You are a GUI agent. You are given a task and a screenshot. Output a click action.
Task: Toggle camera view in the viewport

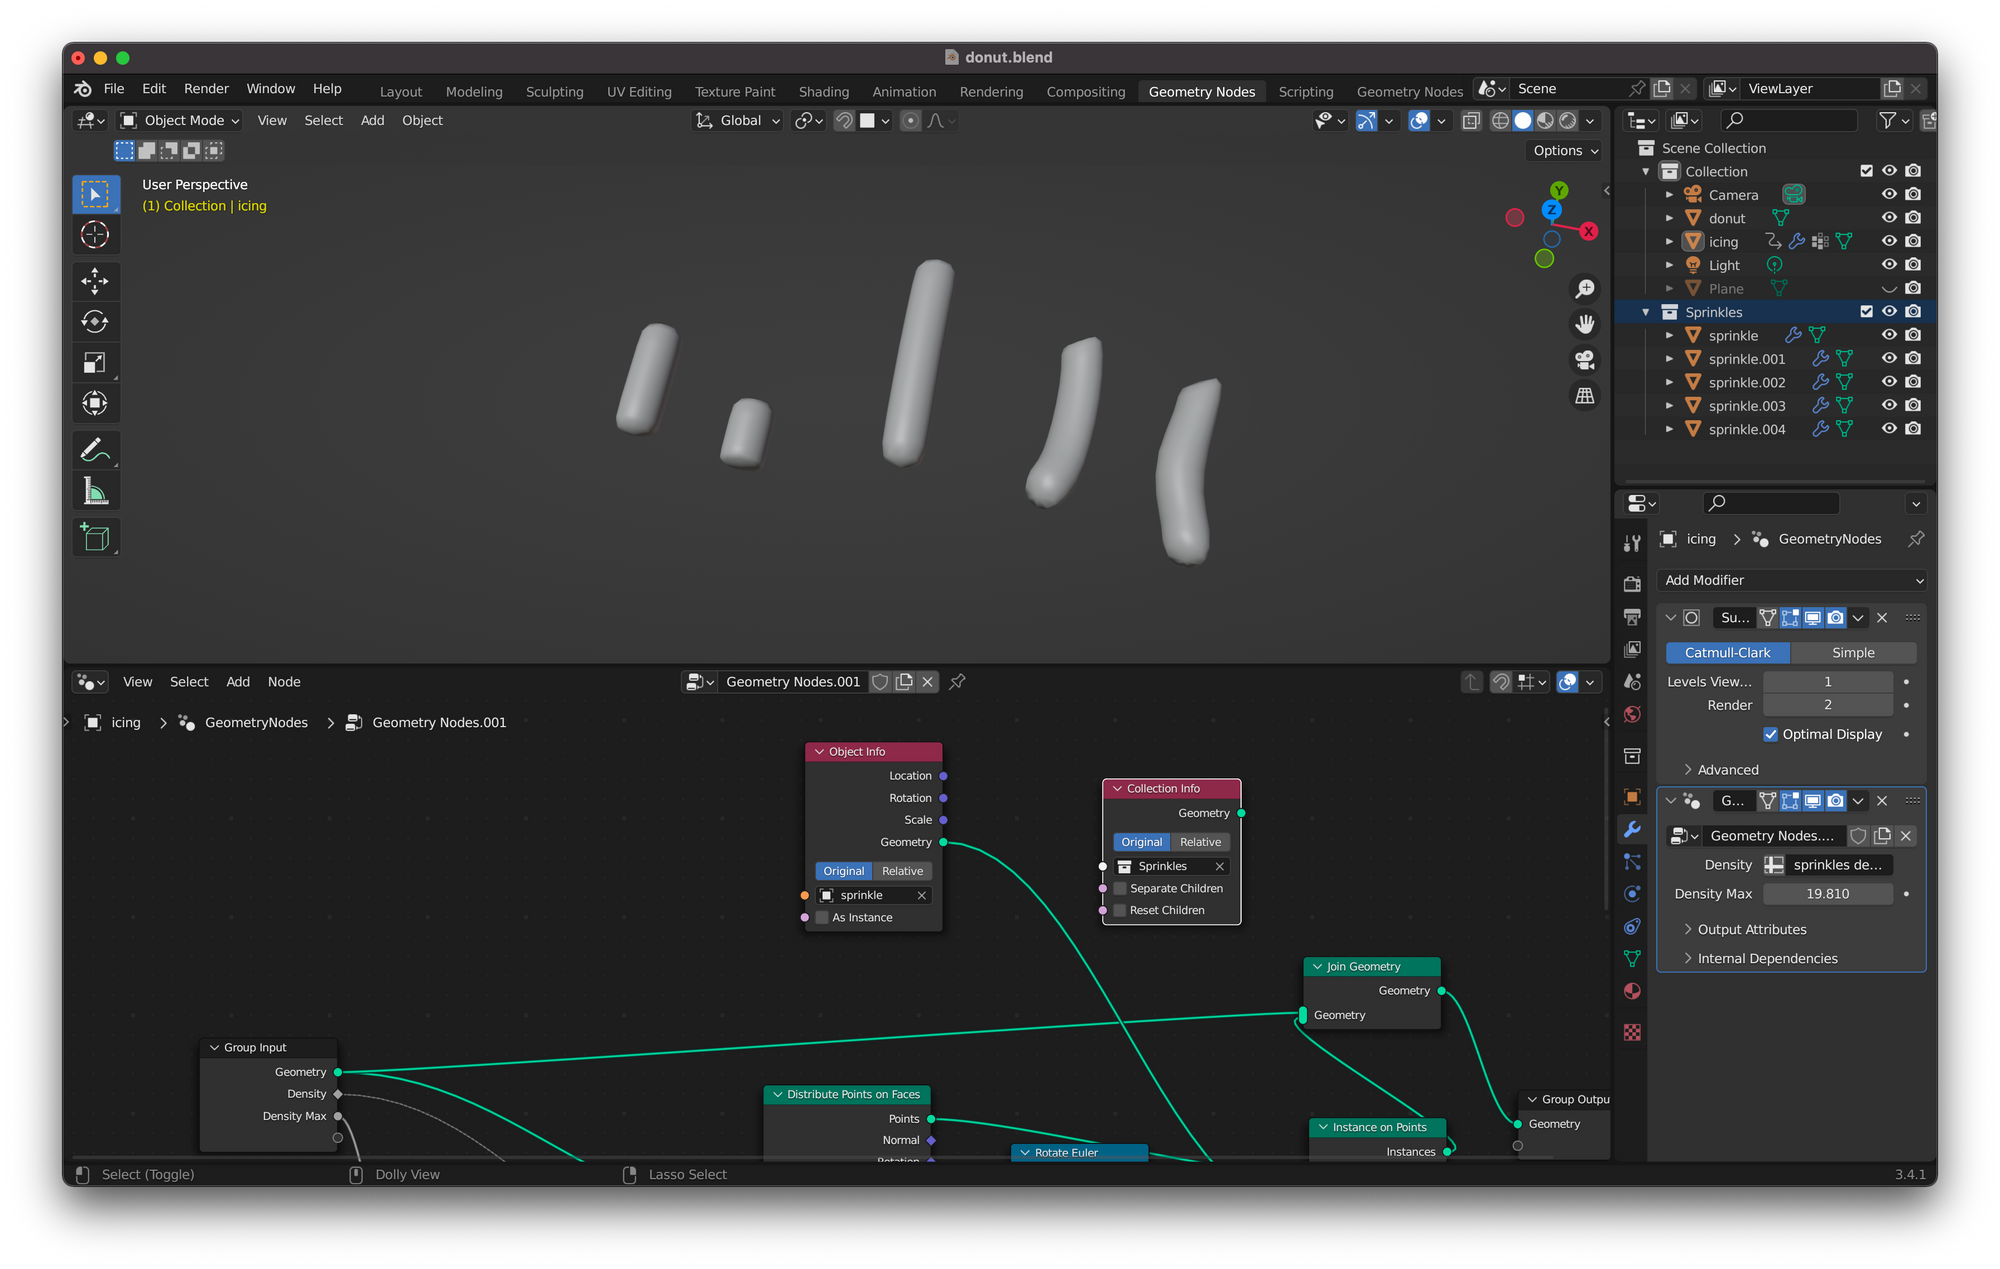point(1585,360)
